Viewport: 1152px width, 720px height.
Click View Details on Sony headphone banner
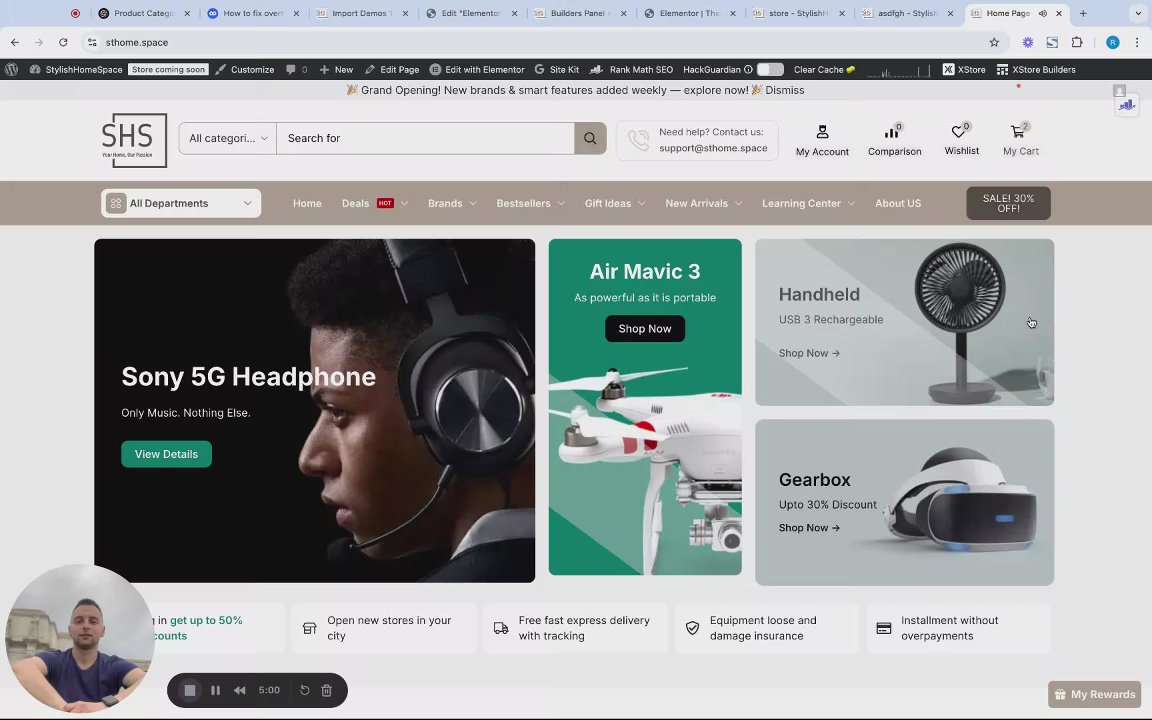tap(166, 454)
